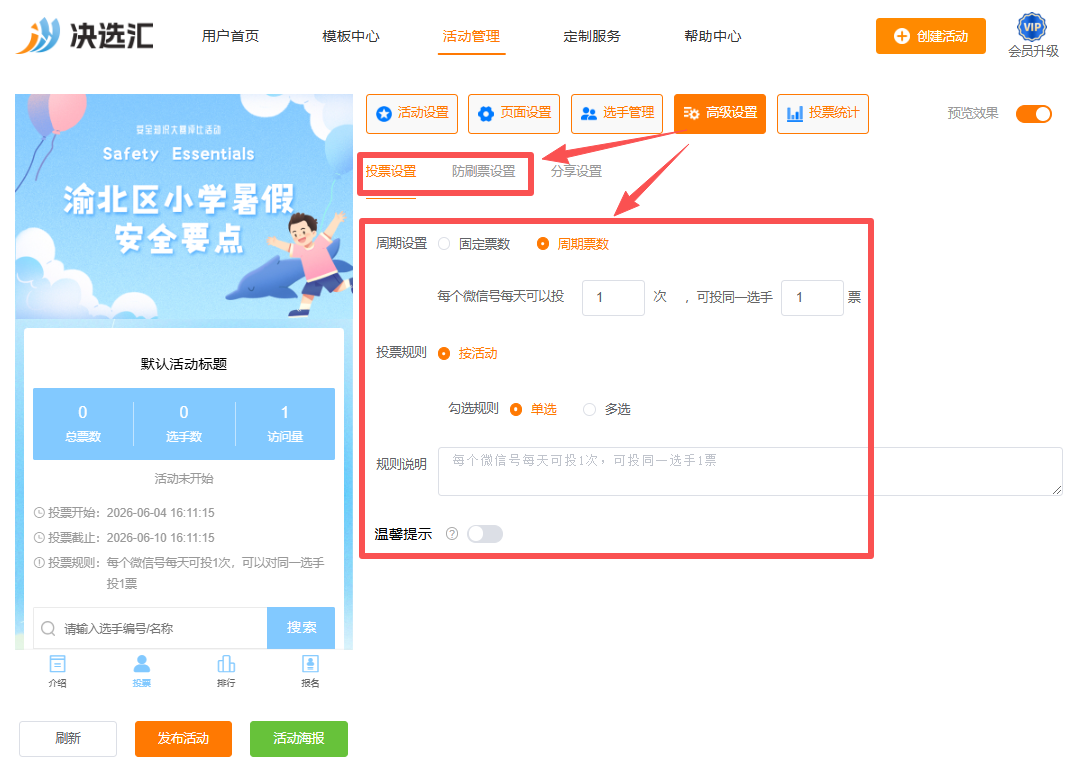Screen dimensions: 1071x778
Task: Open 模板中心 in top navigation
Action: 351,36
